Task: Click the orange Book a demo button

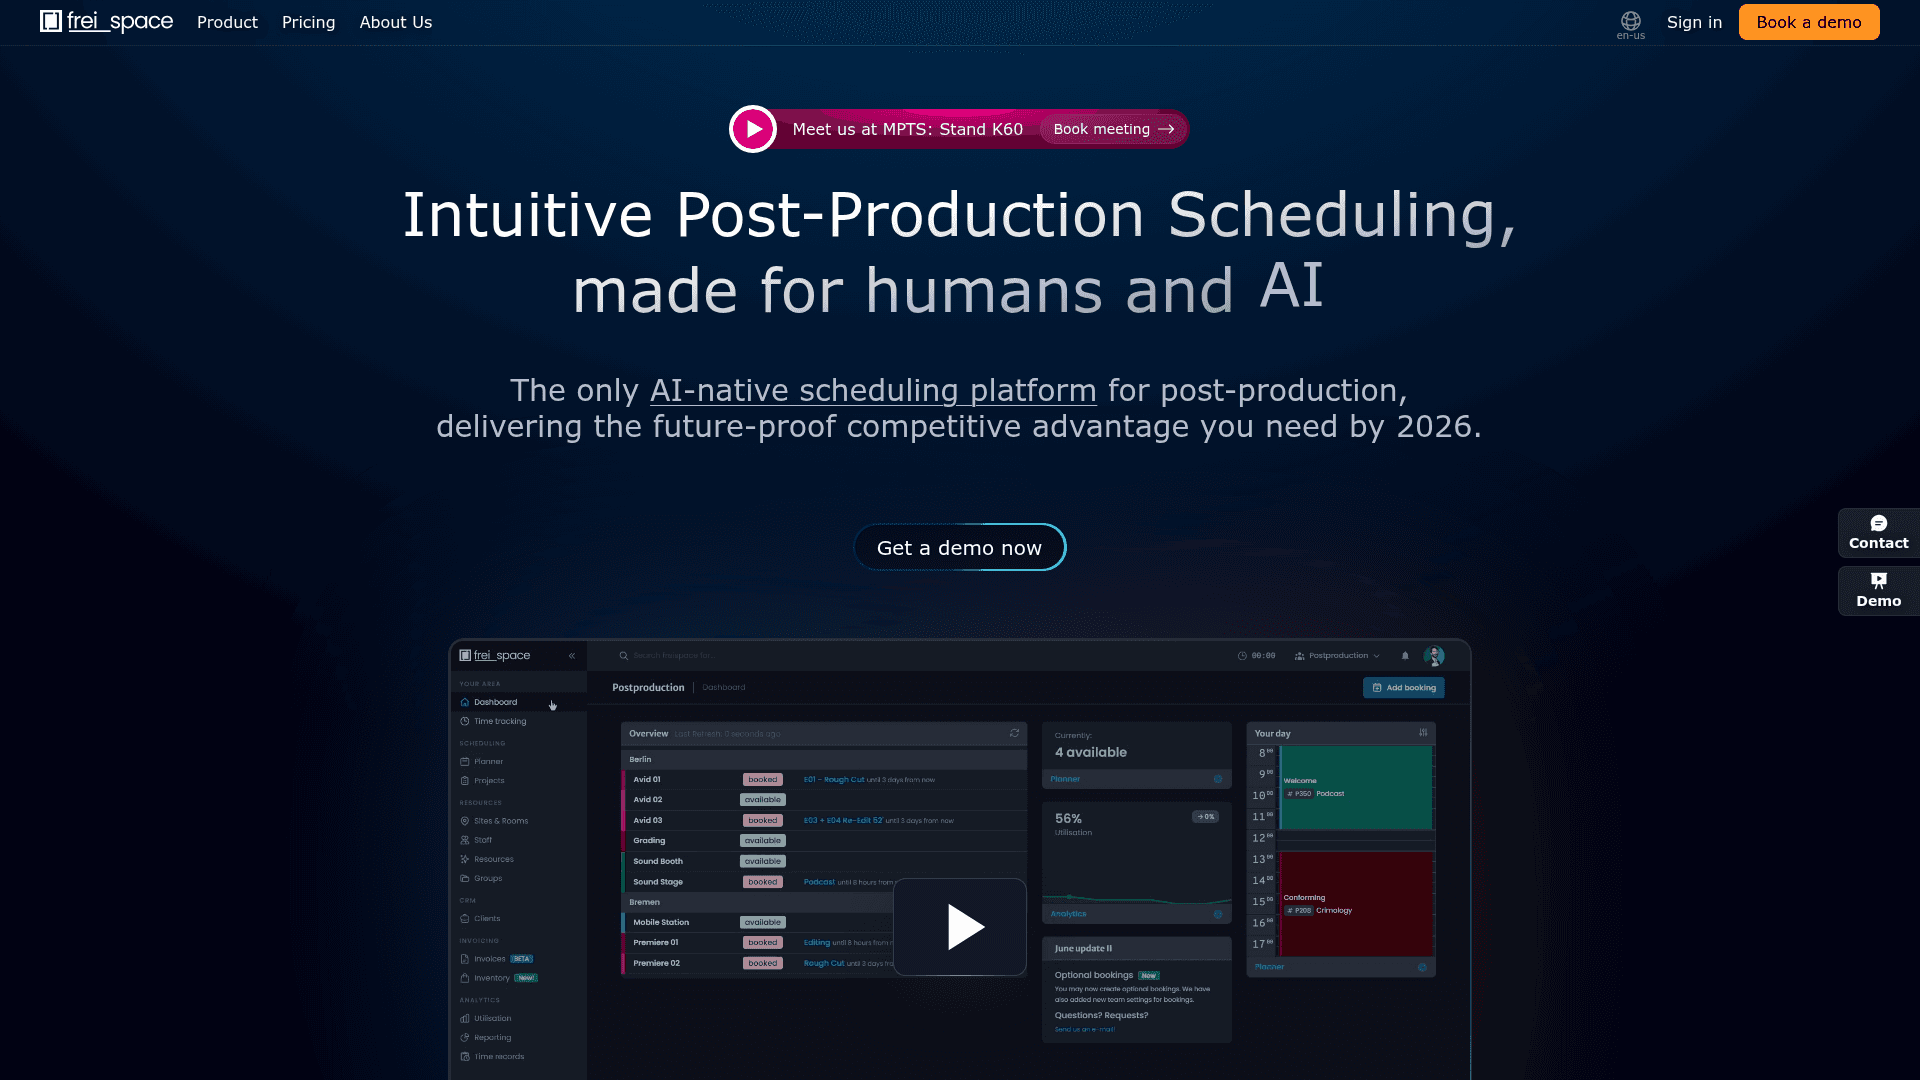Action: click(x=1809, y=22)
